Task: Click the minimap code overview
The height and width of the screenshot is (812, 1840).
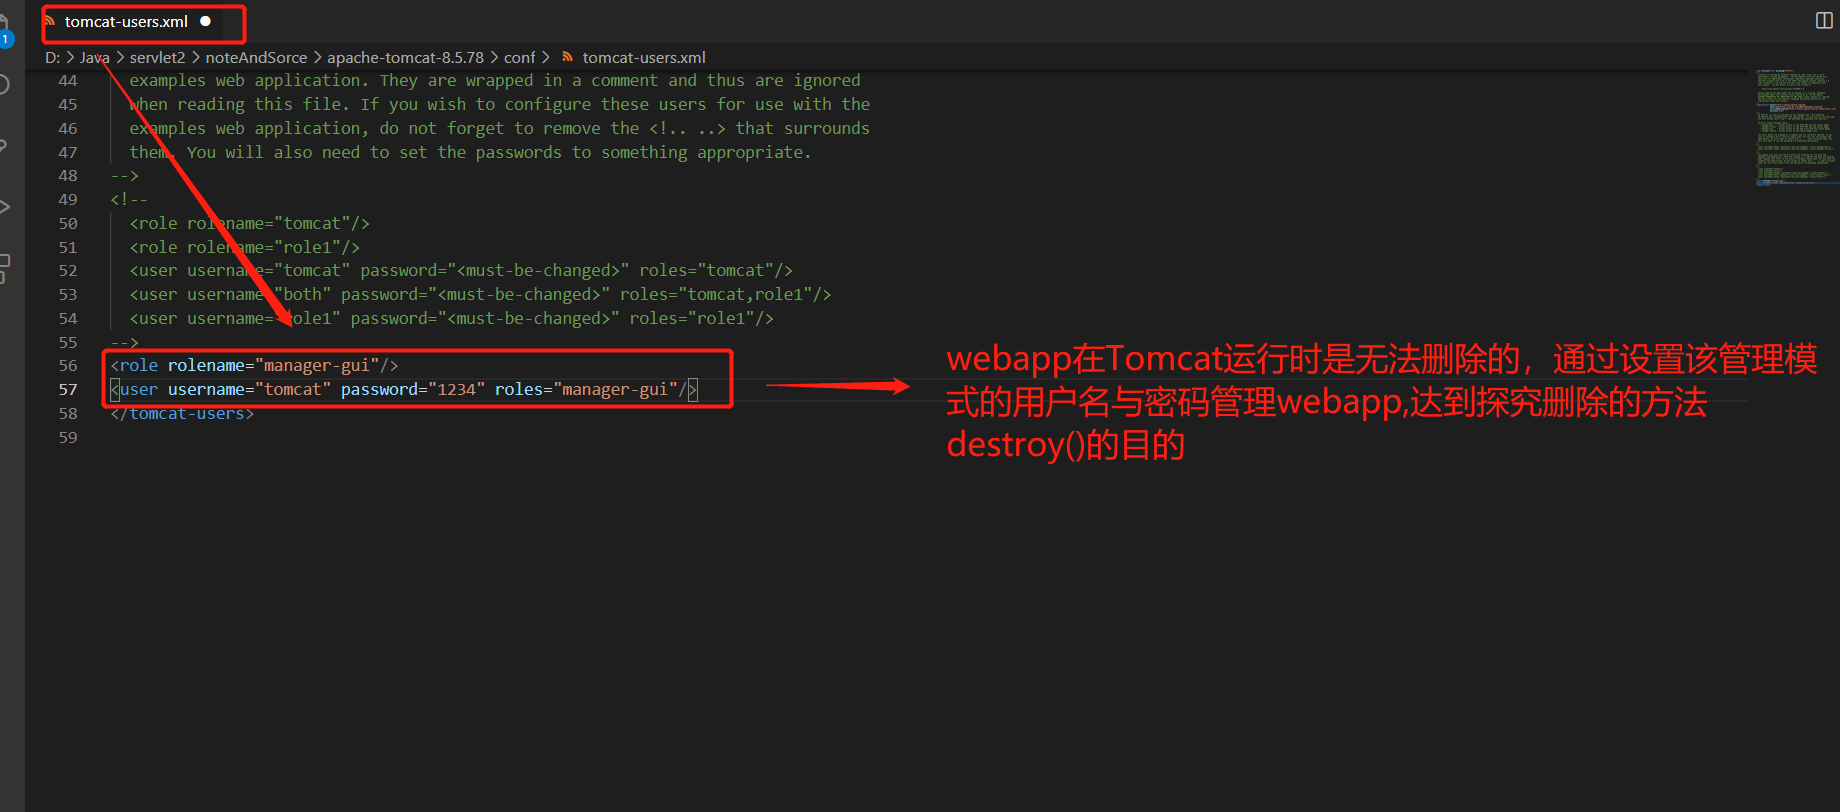Action: click(1796, 128)
